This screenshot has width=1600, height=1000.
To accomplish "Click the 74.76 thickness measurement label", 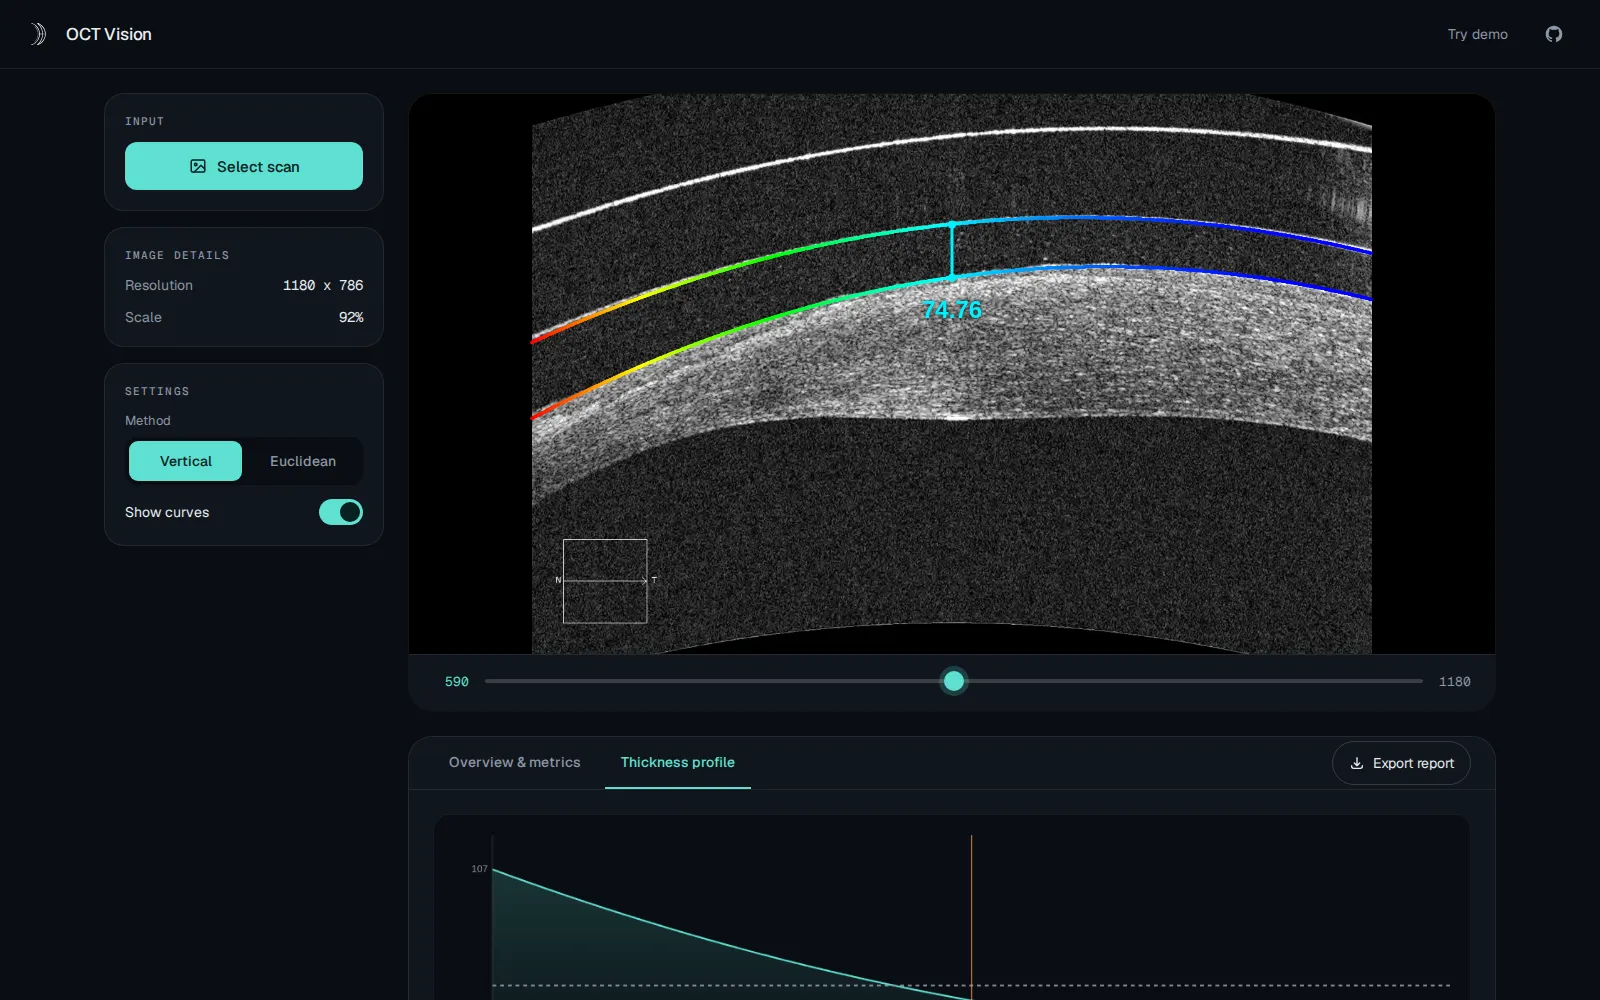I will coord(952,310).
